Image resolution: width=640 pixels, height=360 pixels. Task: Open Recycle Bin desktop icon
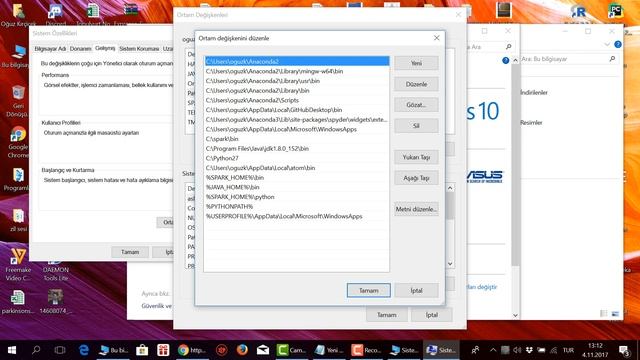[18, 101]
